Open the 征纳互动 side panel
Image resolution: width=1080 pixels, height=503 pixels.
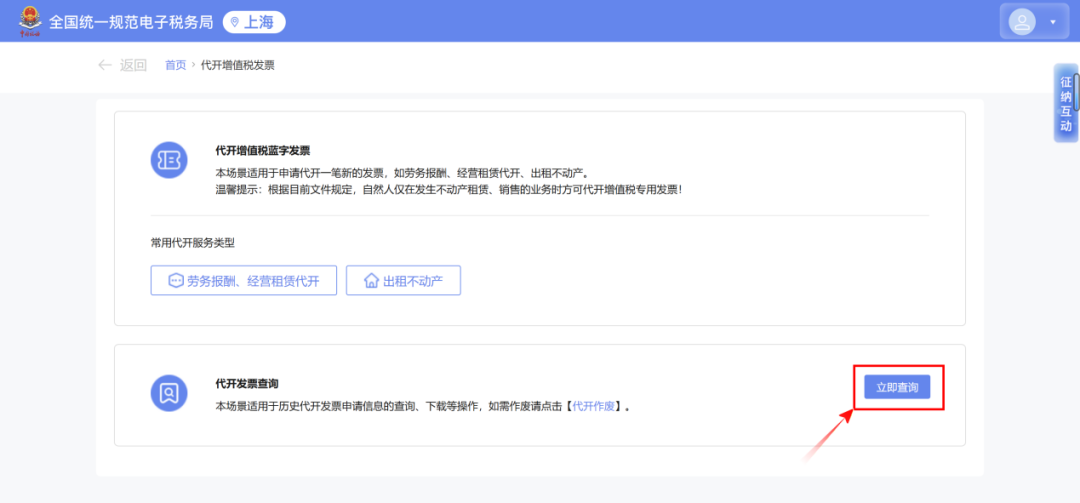pos(1066,103)
